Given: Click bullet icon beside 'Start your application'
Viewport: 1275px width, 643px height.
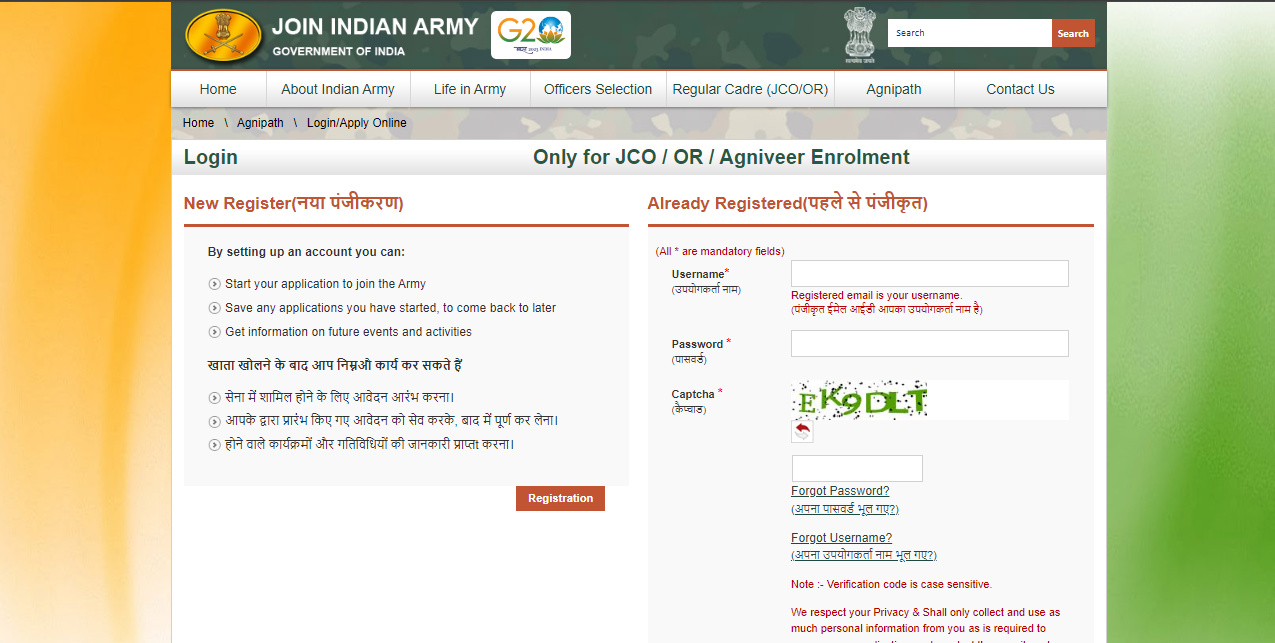Looking at the screenshot, I should point(214,284).
